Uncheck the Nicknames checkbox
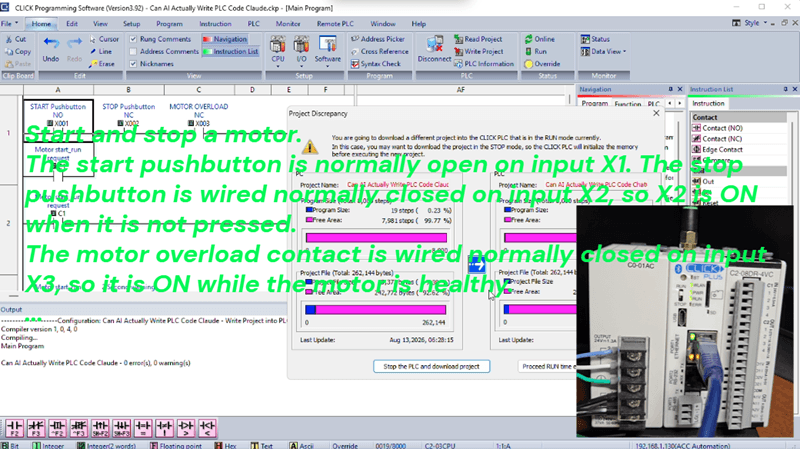800x449 pixels. tap(133, 64)
